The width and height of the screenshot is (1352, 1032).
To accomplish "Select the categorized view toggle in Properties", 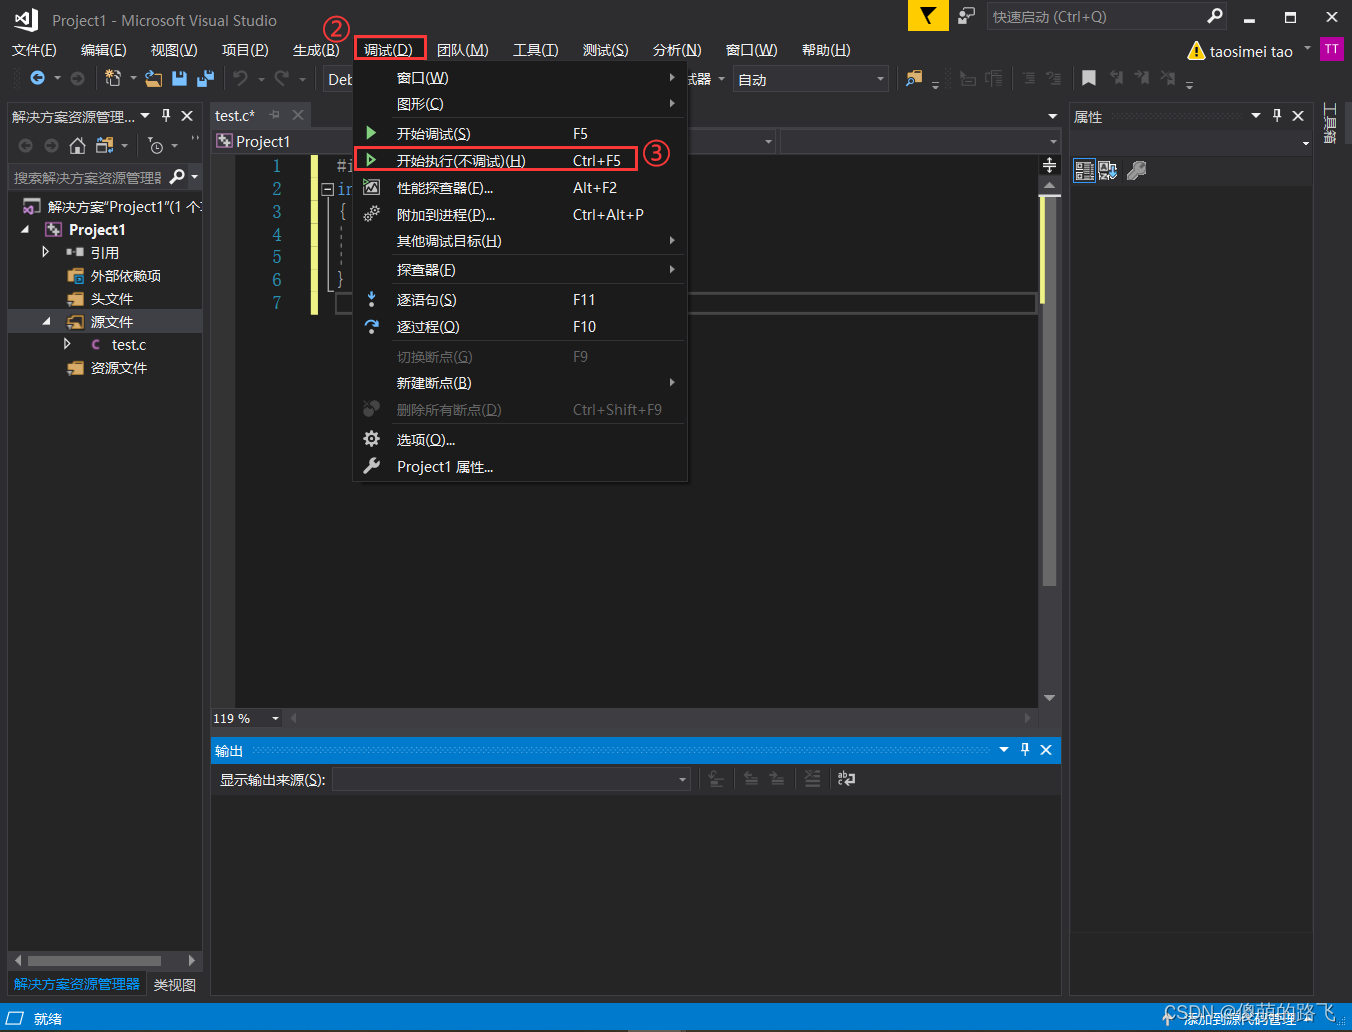I will pos(1084,170).
